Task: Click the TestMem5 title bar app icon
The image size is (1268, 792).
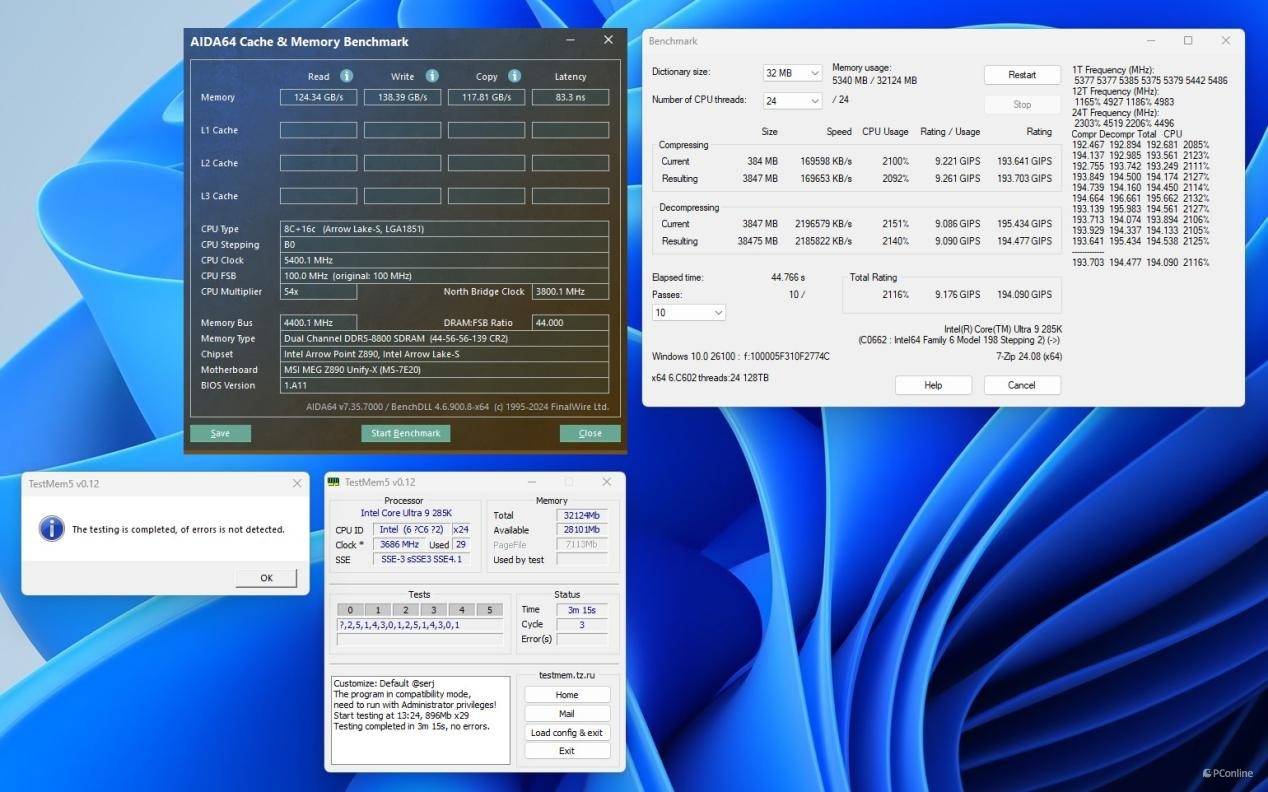Action: (x=334, y=482)
